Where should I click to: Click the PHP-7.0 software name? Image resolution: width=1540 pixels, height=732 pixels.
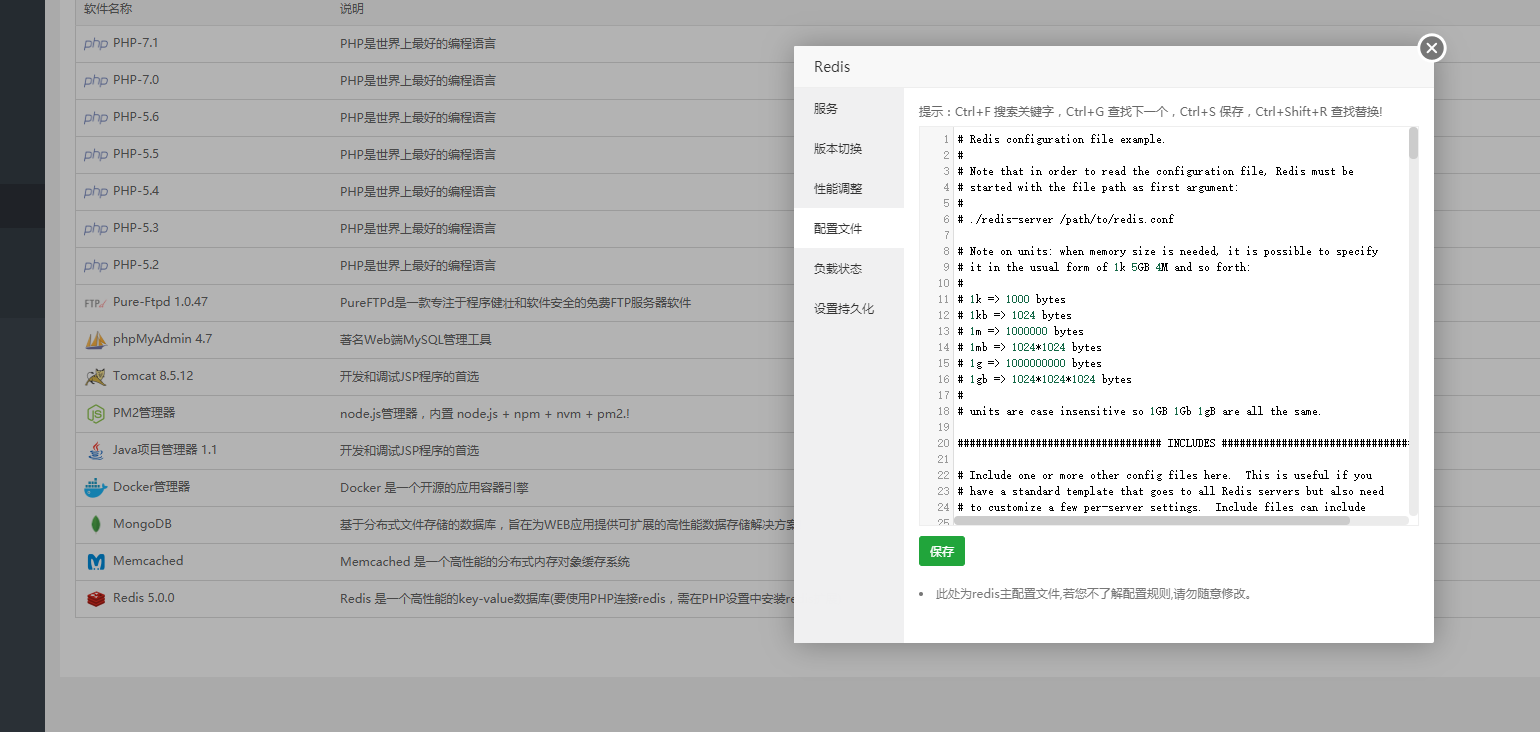[x=136, y=80]
